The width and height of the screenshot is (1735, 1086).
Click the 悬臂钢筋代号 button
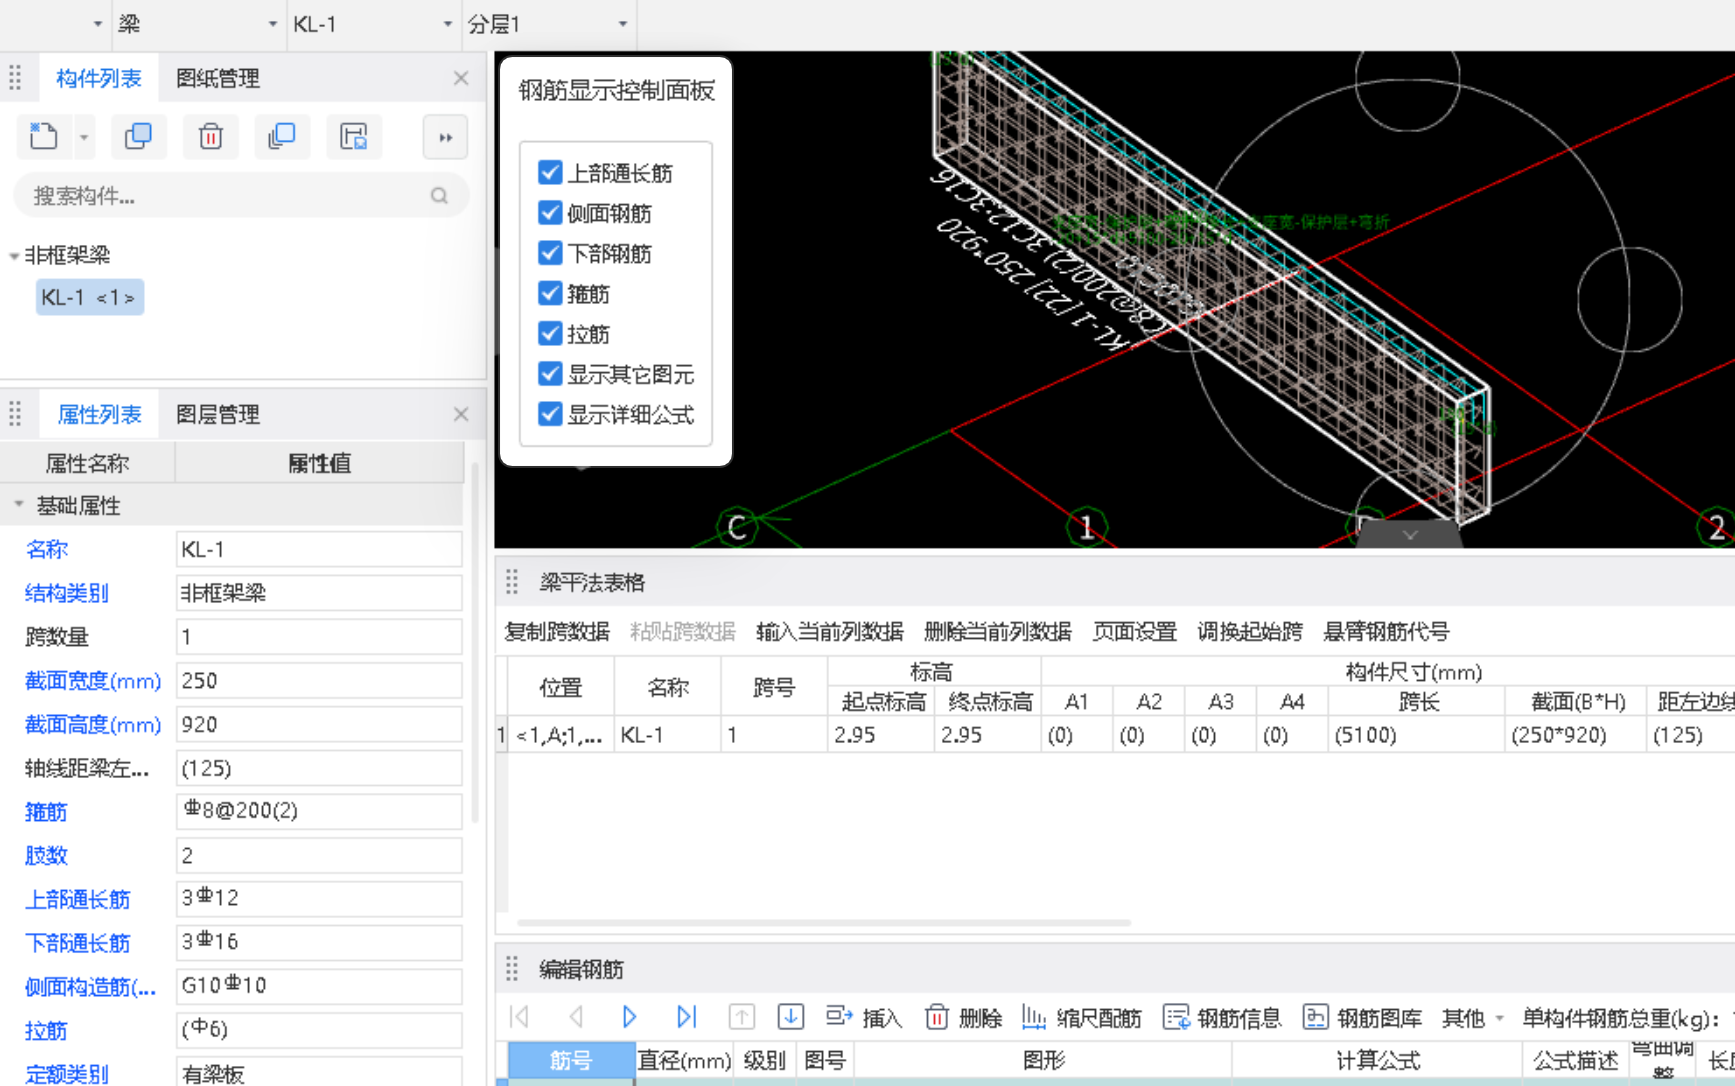pos(1386,631)
